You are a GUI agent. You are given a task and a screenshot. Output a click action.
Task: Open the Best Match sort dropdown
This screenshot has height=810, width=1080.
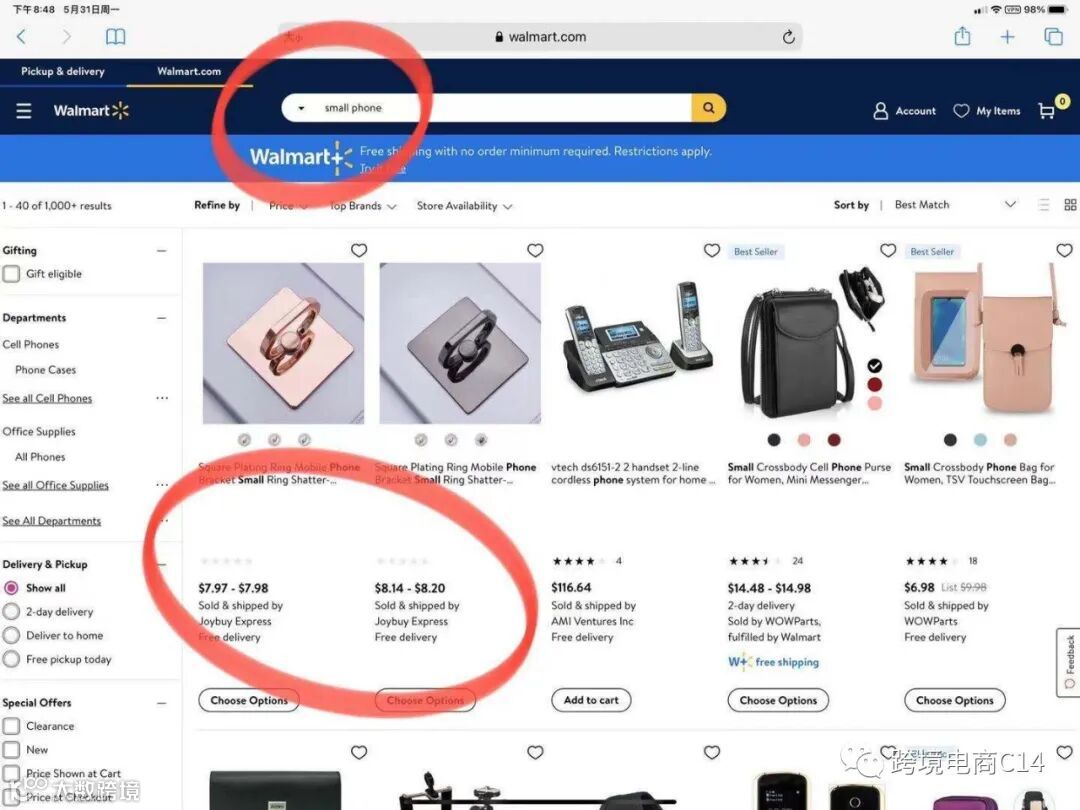pyautogui.click(x=955, y=205)
